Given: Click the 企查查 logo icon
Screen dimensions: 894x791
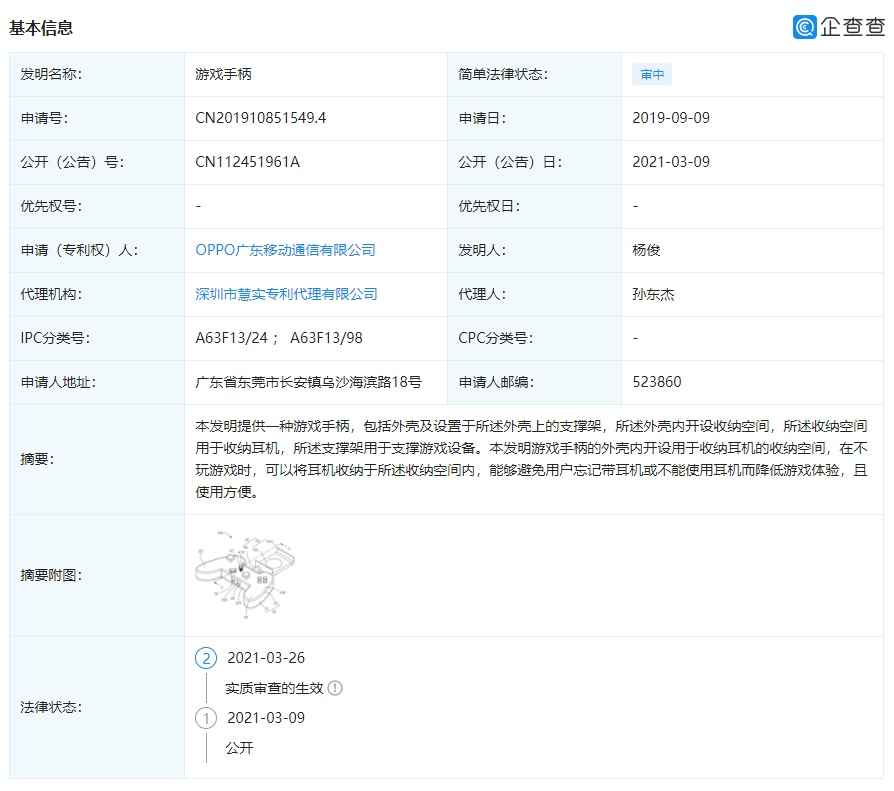Looking at the screenshot, I should click(805, 27).
